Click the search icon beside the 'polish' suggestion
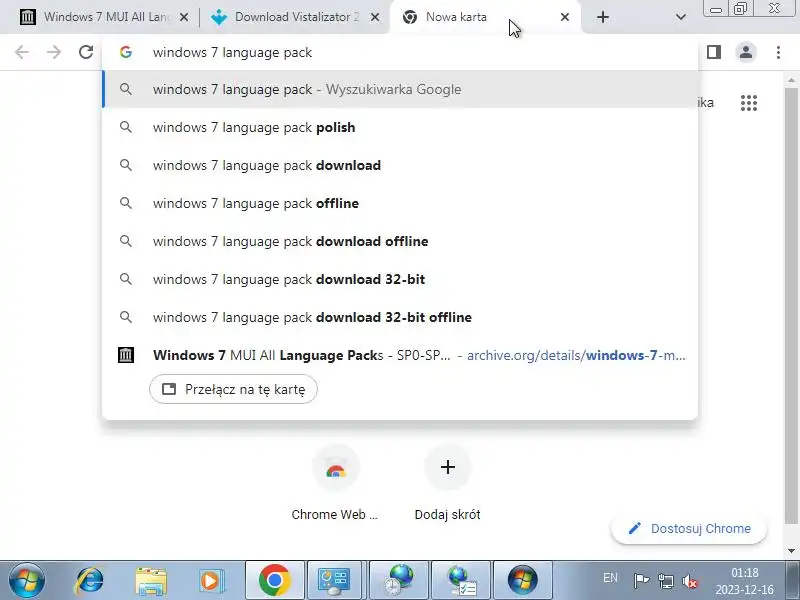 coord(126,127)
